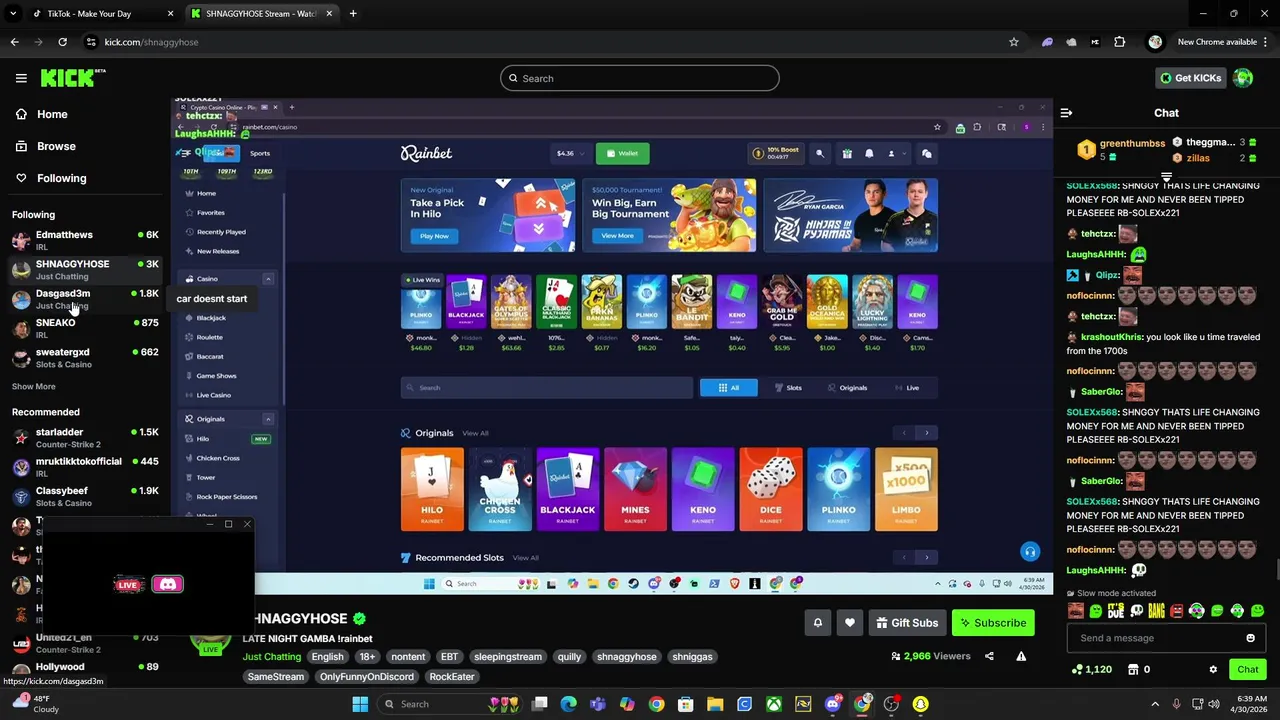View channel points balance 1,120

(x=1092, y=669)
